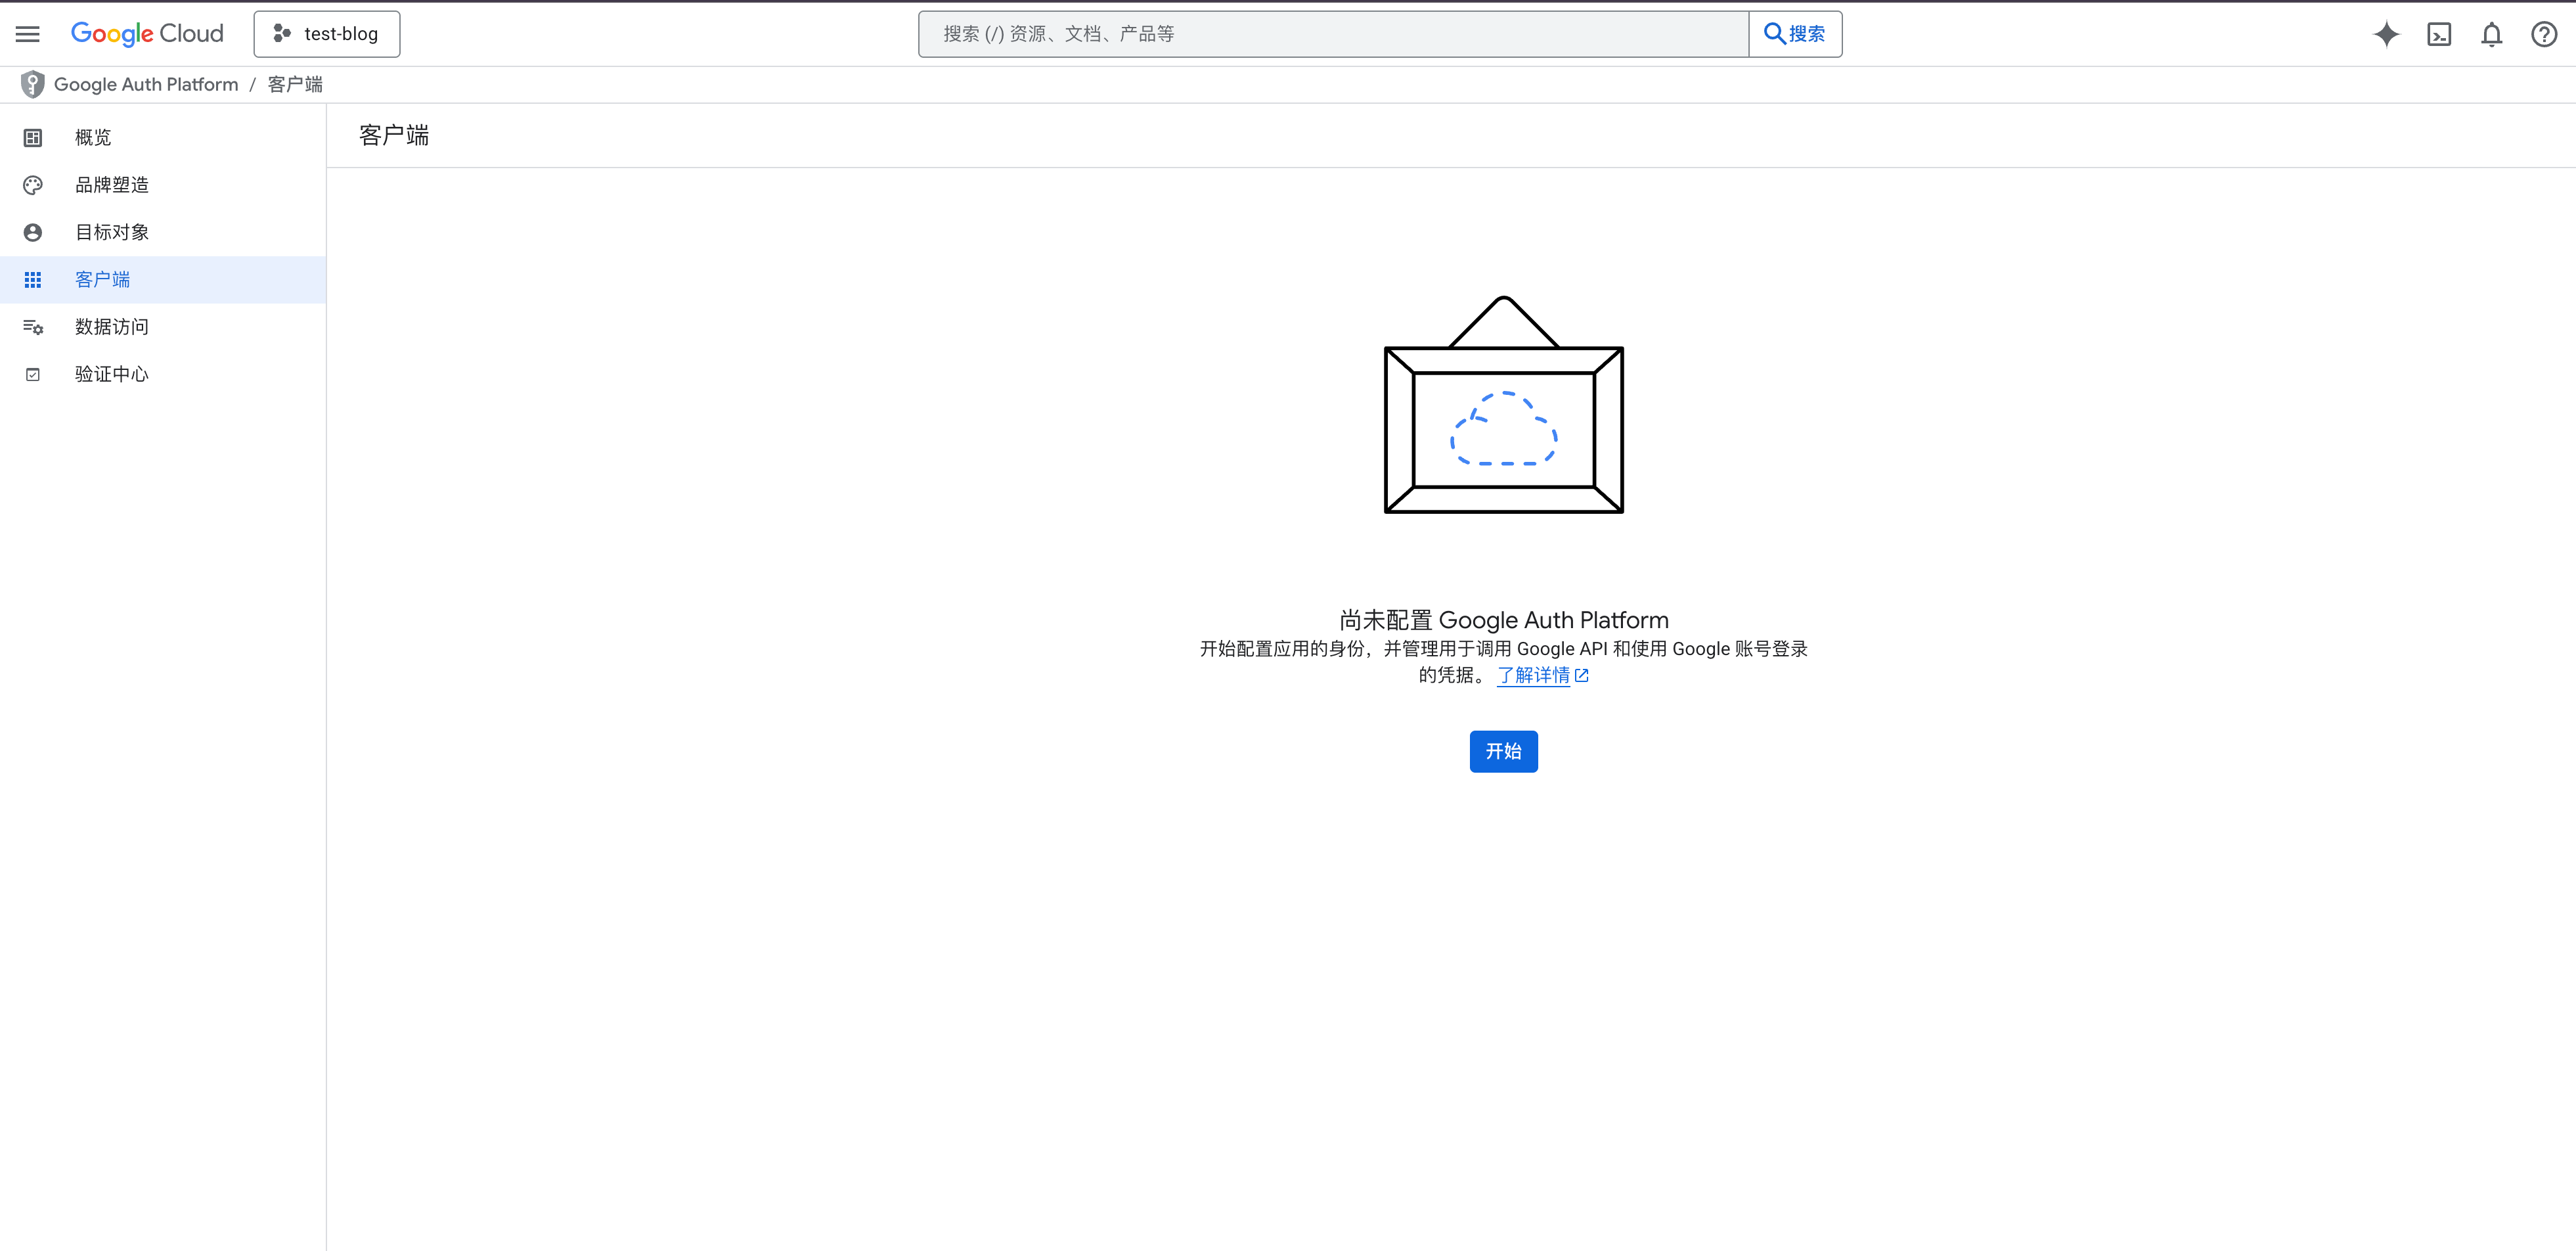Open the notifications bell
Viewport: 2576px width, 1251px height.
(x=2492, y=34)
